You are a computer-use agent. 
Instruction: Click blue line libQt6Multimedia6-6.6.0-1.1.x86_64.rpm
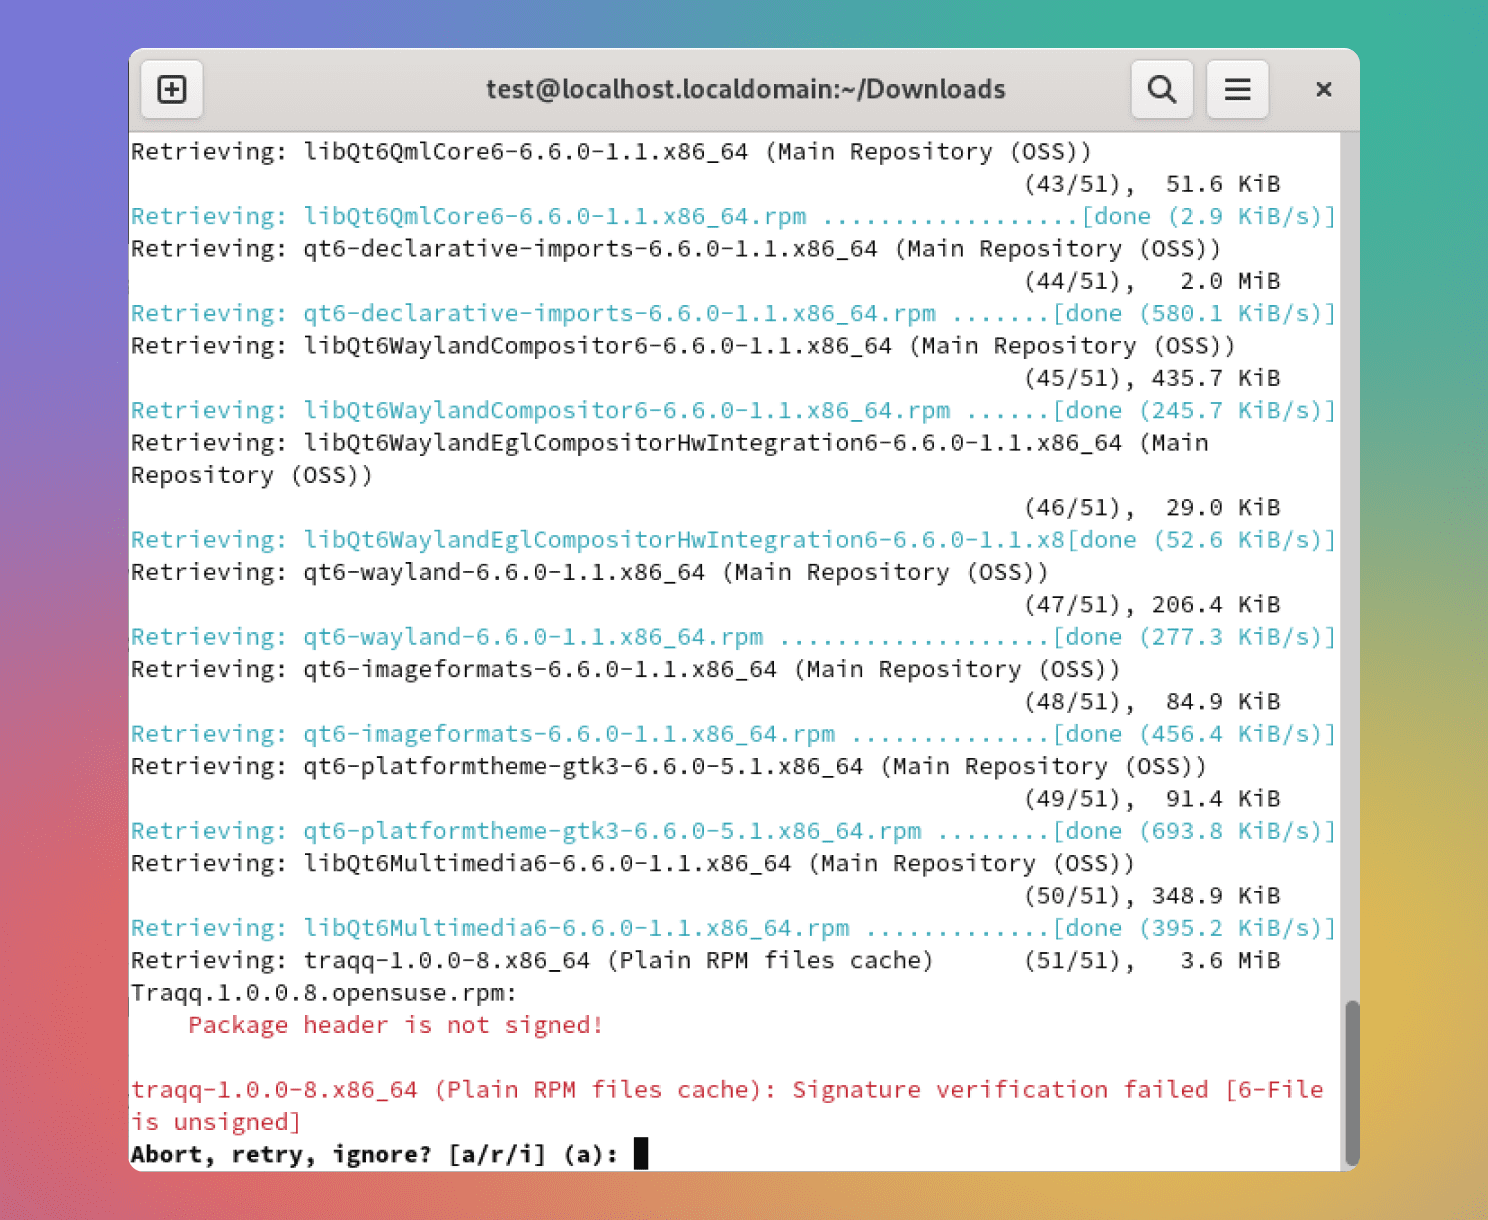coord(734,928)
